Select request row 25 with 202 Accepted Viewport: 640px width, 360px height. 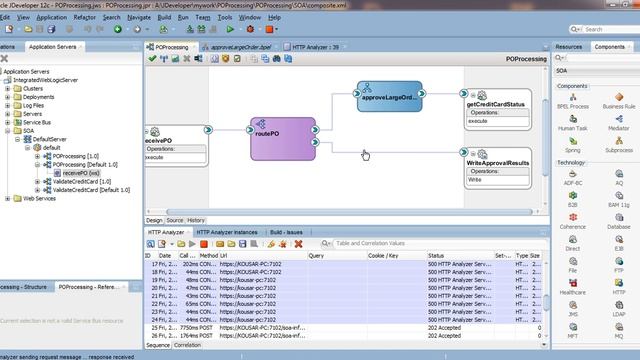click(x=344, y=328)
